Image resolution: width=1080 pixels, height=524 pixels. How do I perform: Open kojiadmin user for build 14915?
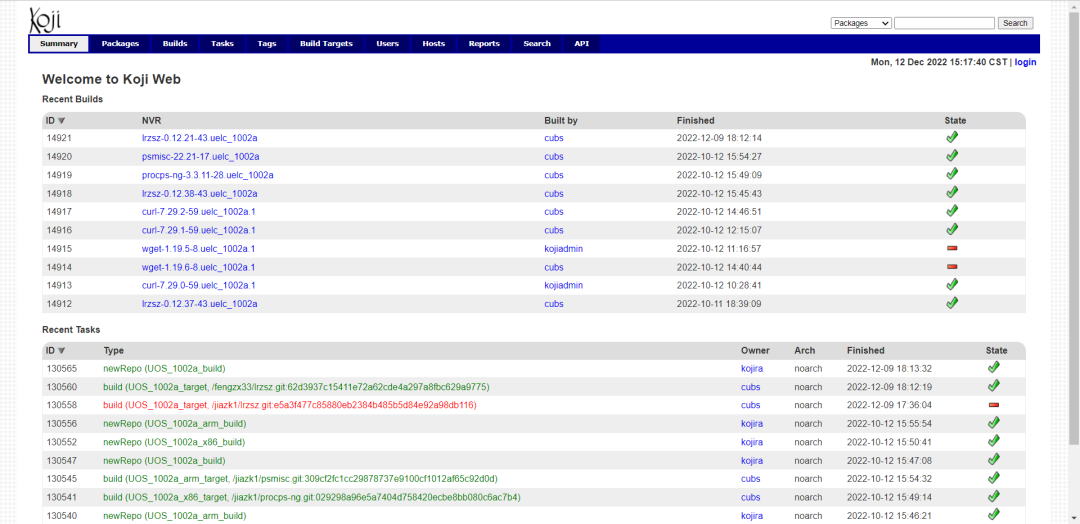pos(563,249)
